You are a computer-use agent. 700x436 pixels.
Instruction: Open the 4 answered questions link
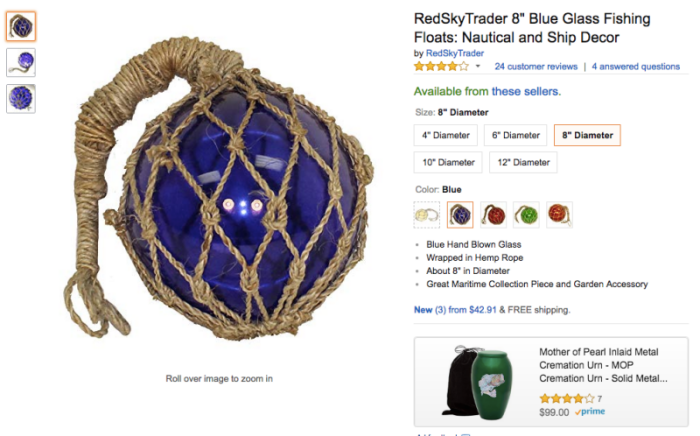coord(636,66)
